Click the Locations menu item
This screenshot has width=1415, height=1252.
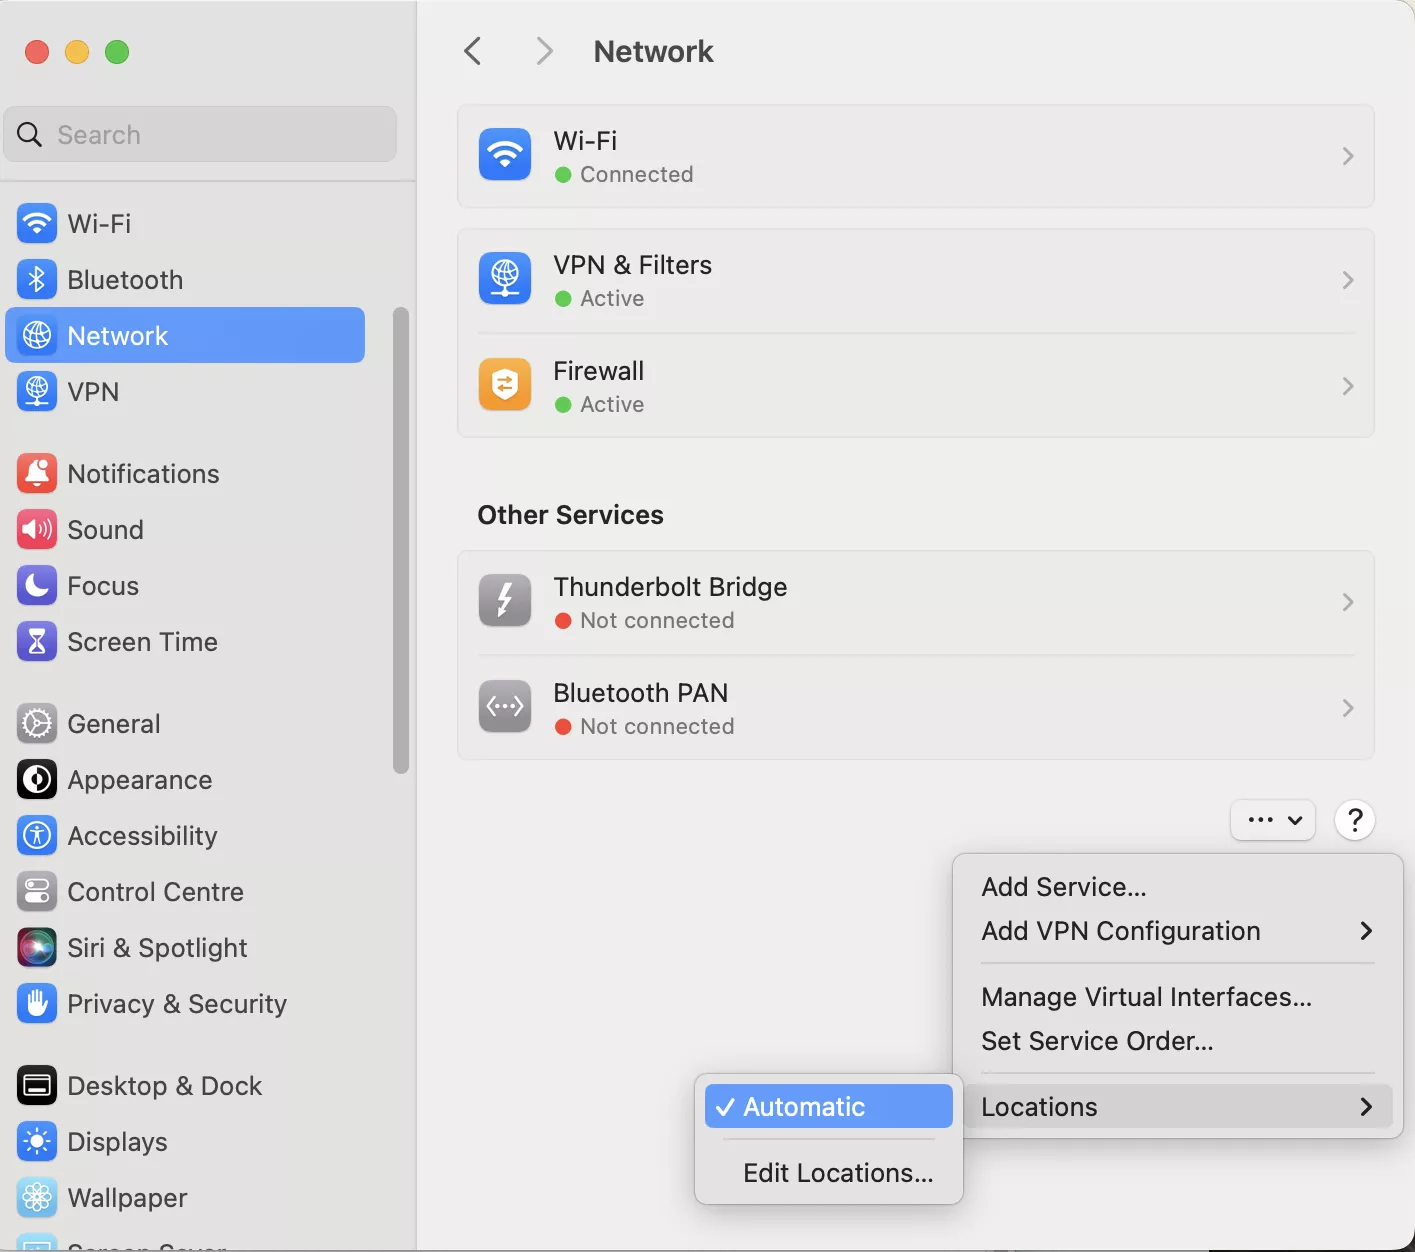click(x=1177, y=1107)
